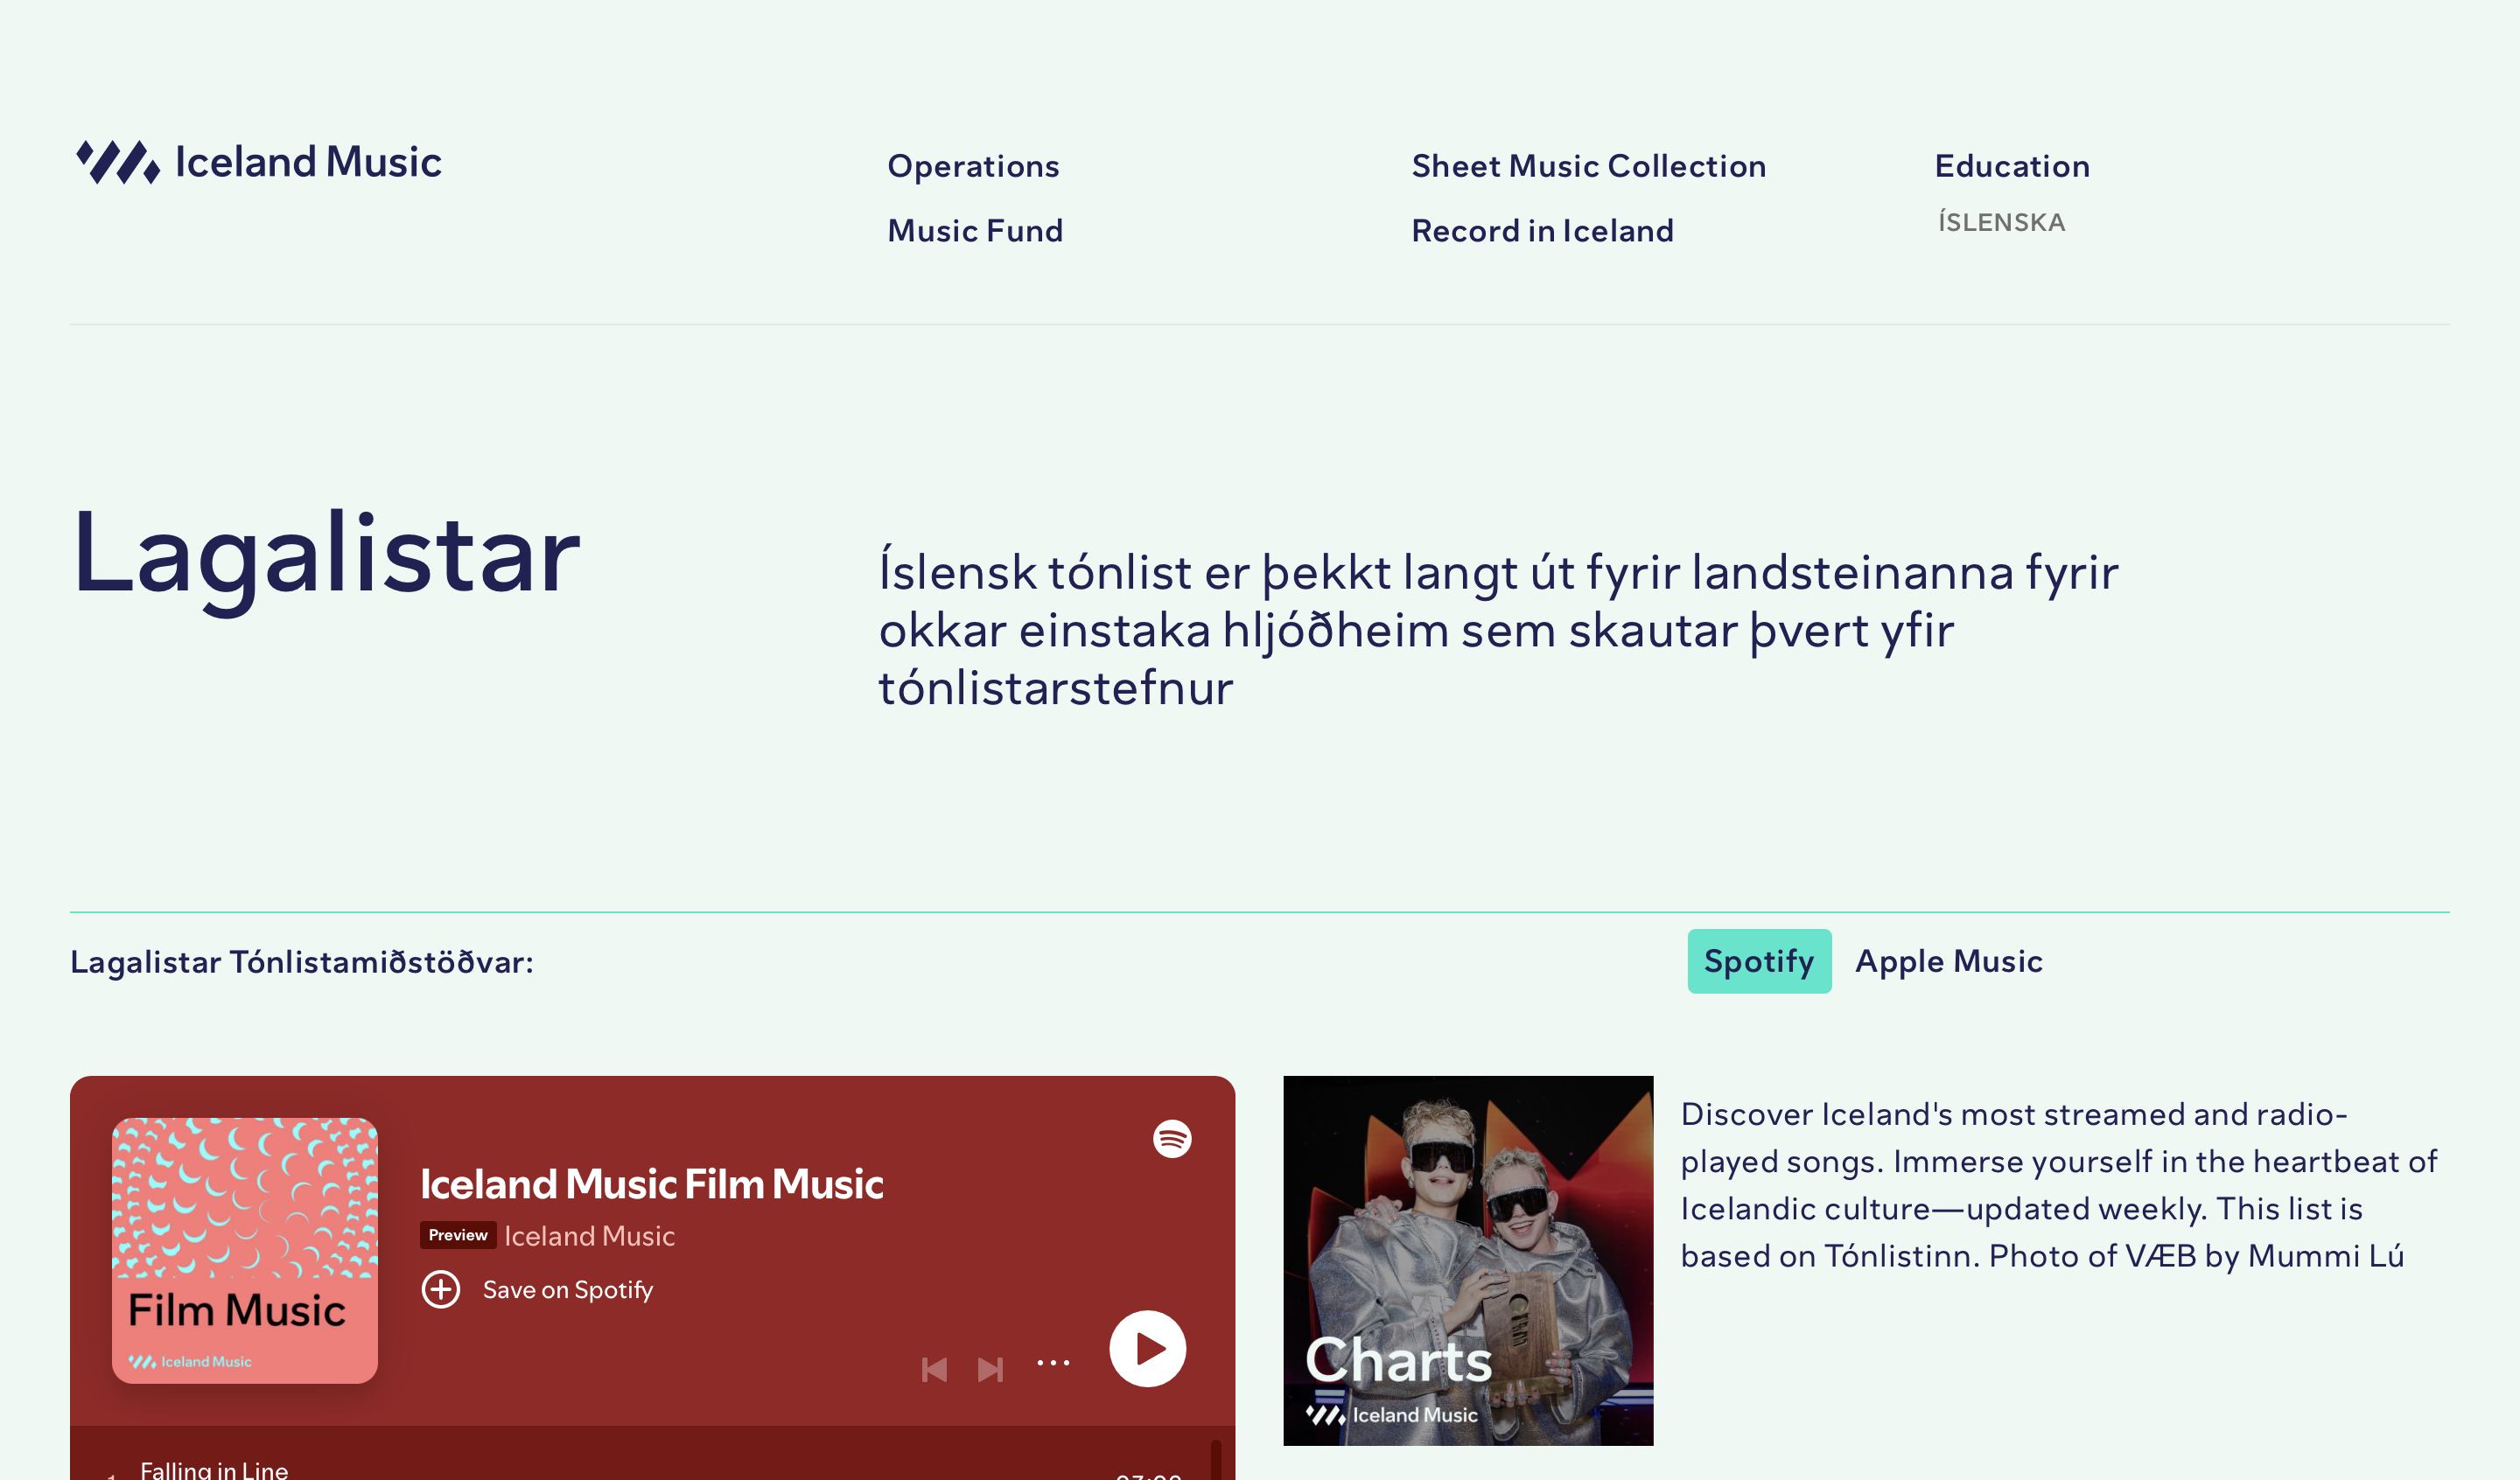The image size is (2520, 1480).
Task: Play the Falling in Line track
Action: point(214,1469)
